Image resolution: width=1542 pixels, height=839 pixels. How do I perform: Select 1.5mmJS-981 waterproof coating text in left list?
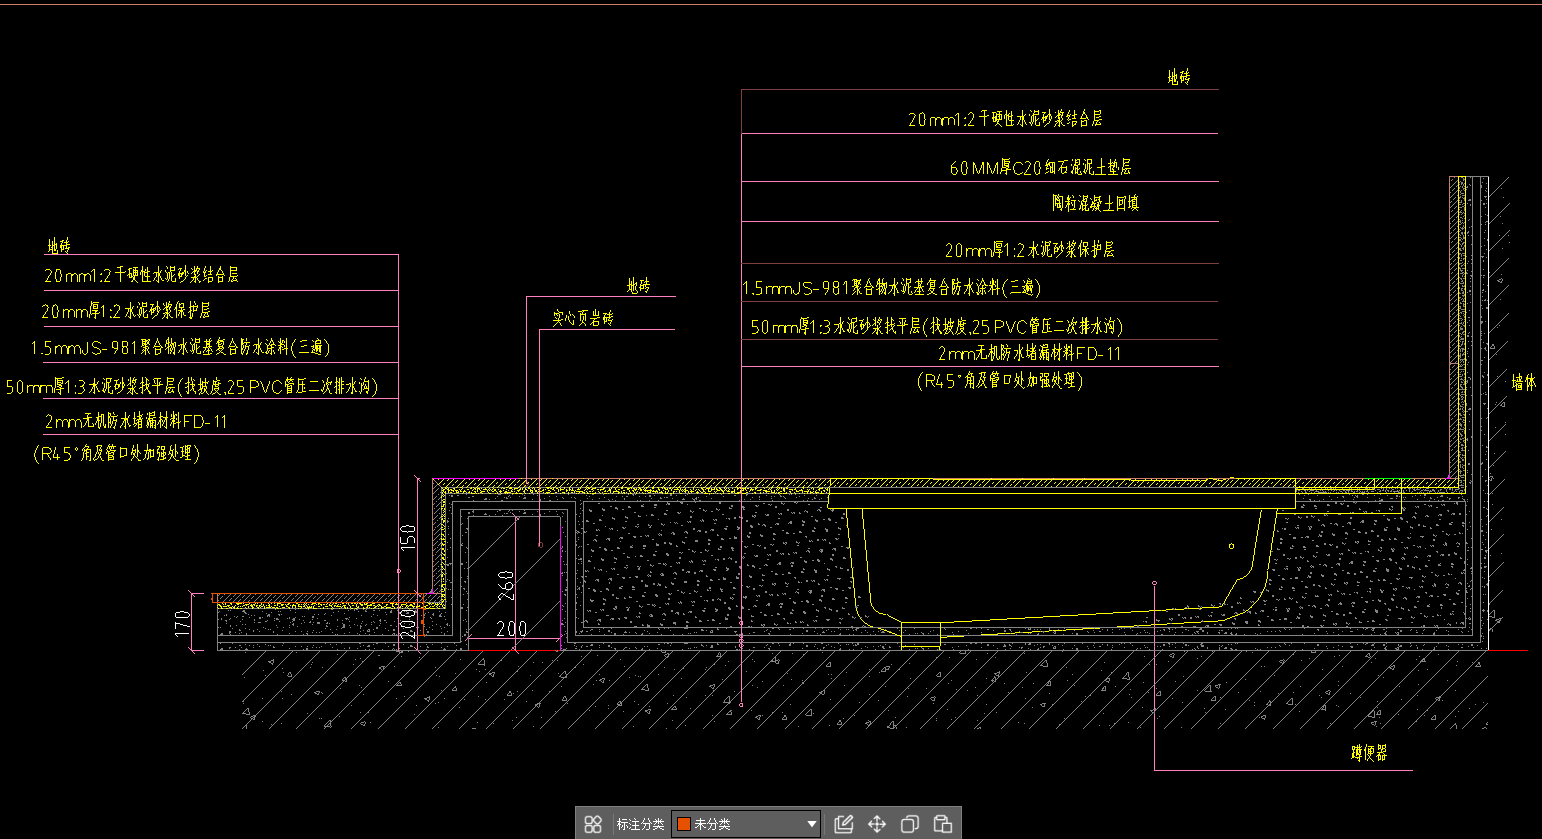(180, 348)
